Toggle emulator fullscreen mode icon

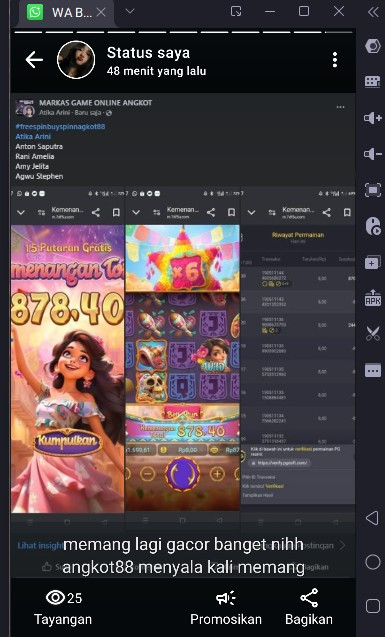point(372,190)
